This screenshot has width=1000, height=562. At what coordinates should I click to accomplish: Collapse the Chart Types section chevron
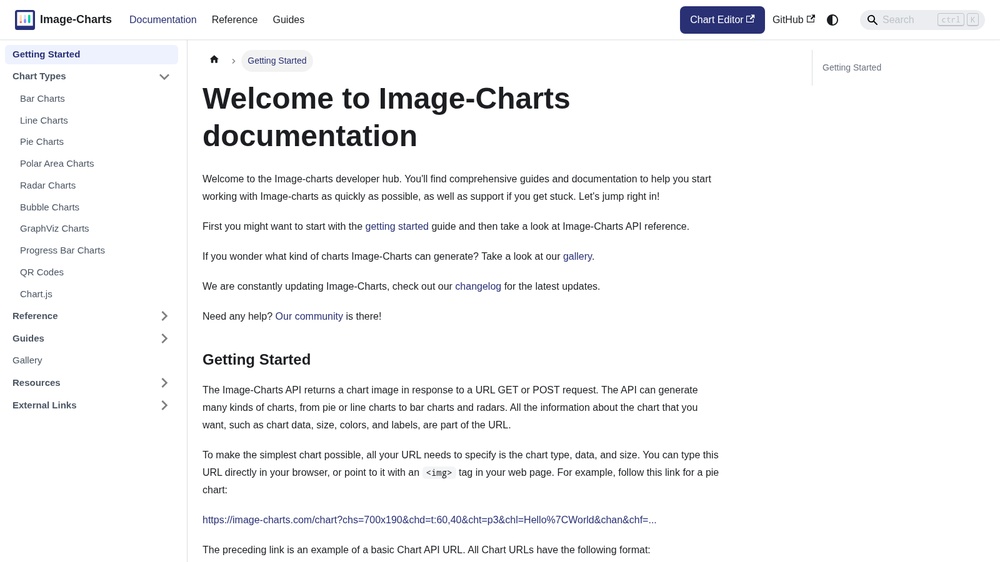pos(164,77)
